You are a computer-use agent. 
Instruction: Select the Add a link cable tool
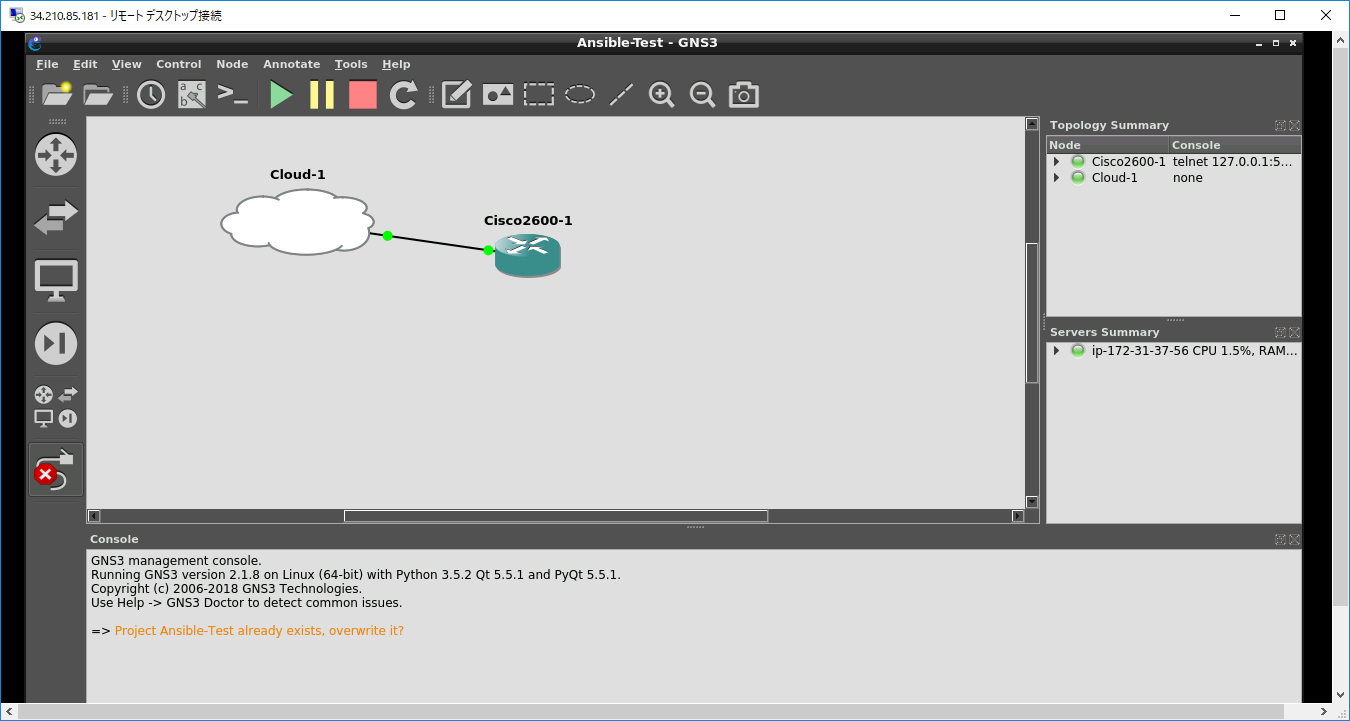click(56, 468)
